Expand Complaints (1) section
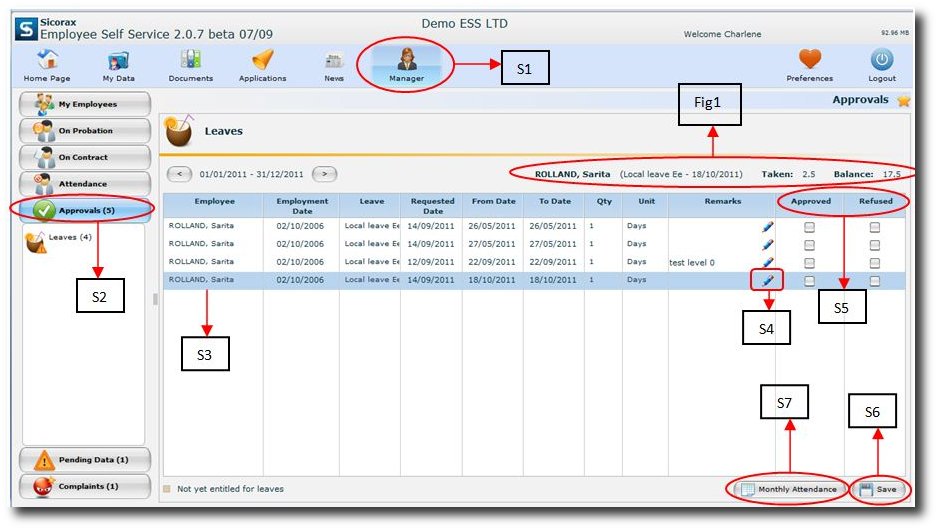This screenshot has width=938, height=530. click(x=85, y=487)
